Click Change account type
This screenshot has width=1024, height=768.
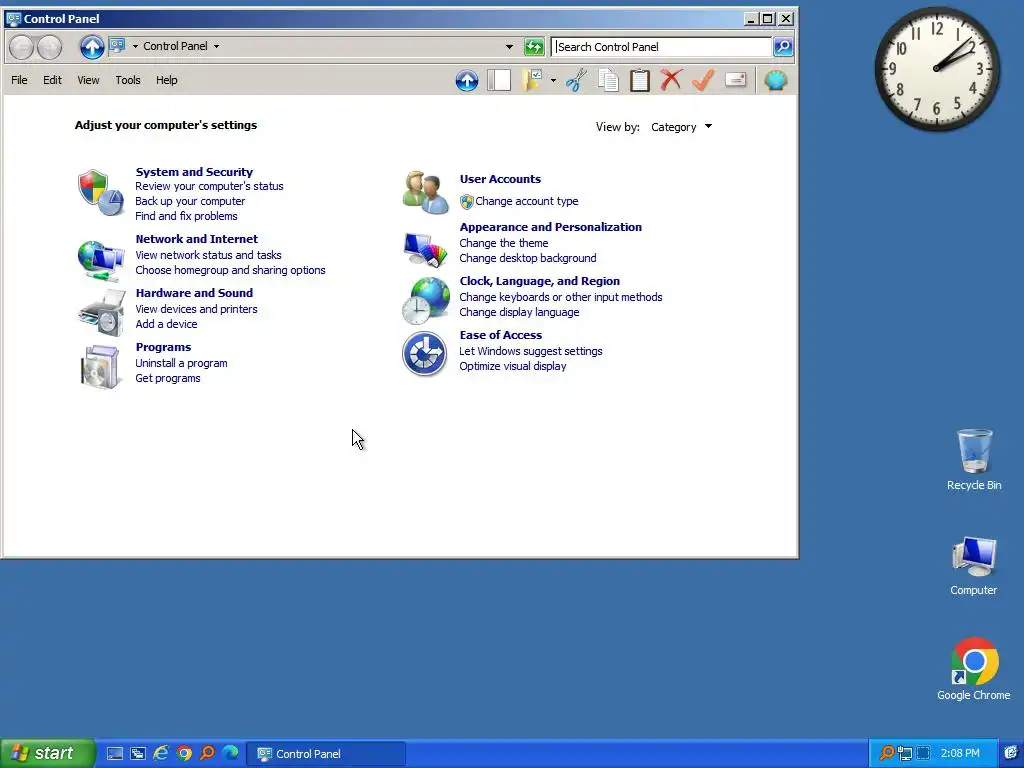pos(526,201)
